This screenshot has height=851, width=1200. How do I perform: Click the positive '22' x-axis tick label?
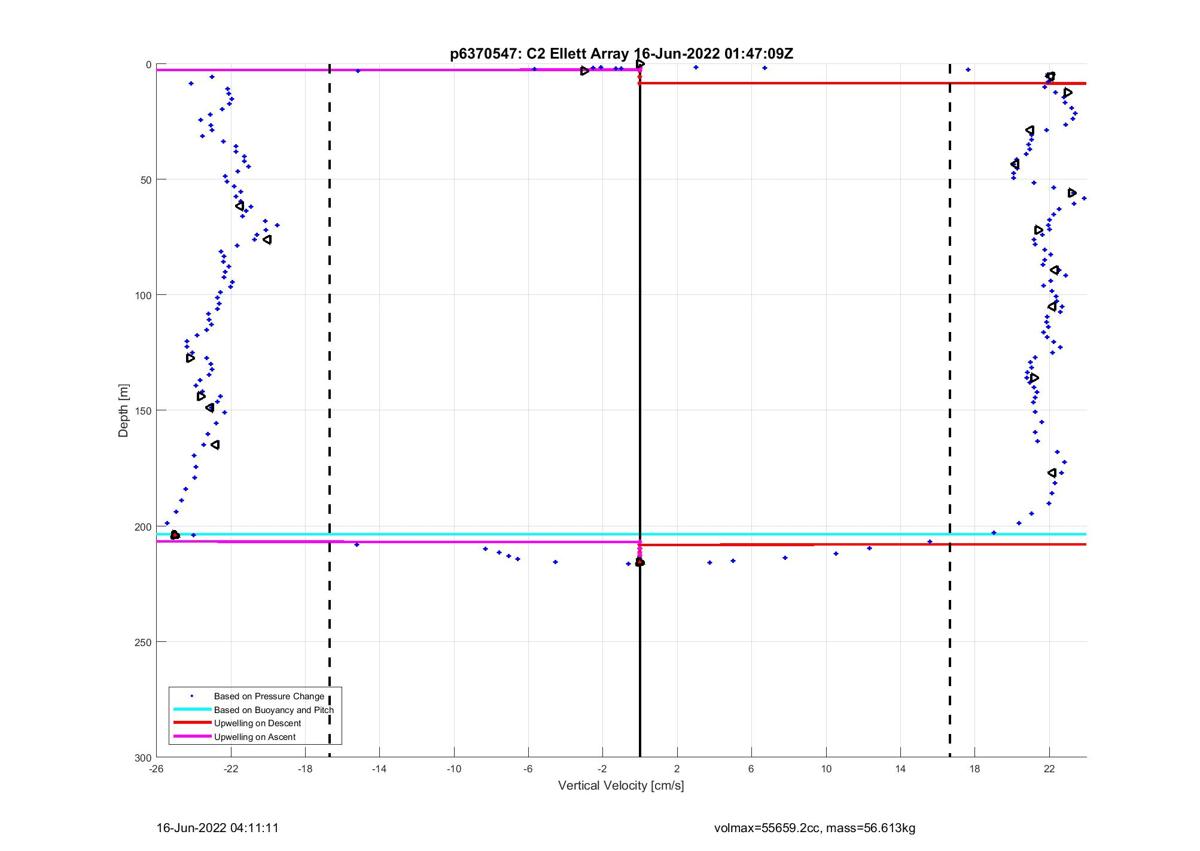coord(1049,769)
